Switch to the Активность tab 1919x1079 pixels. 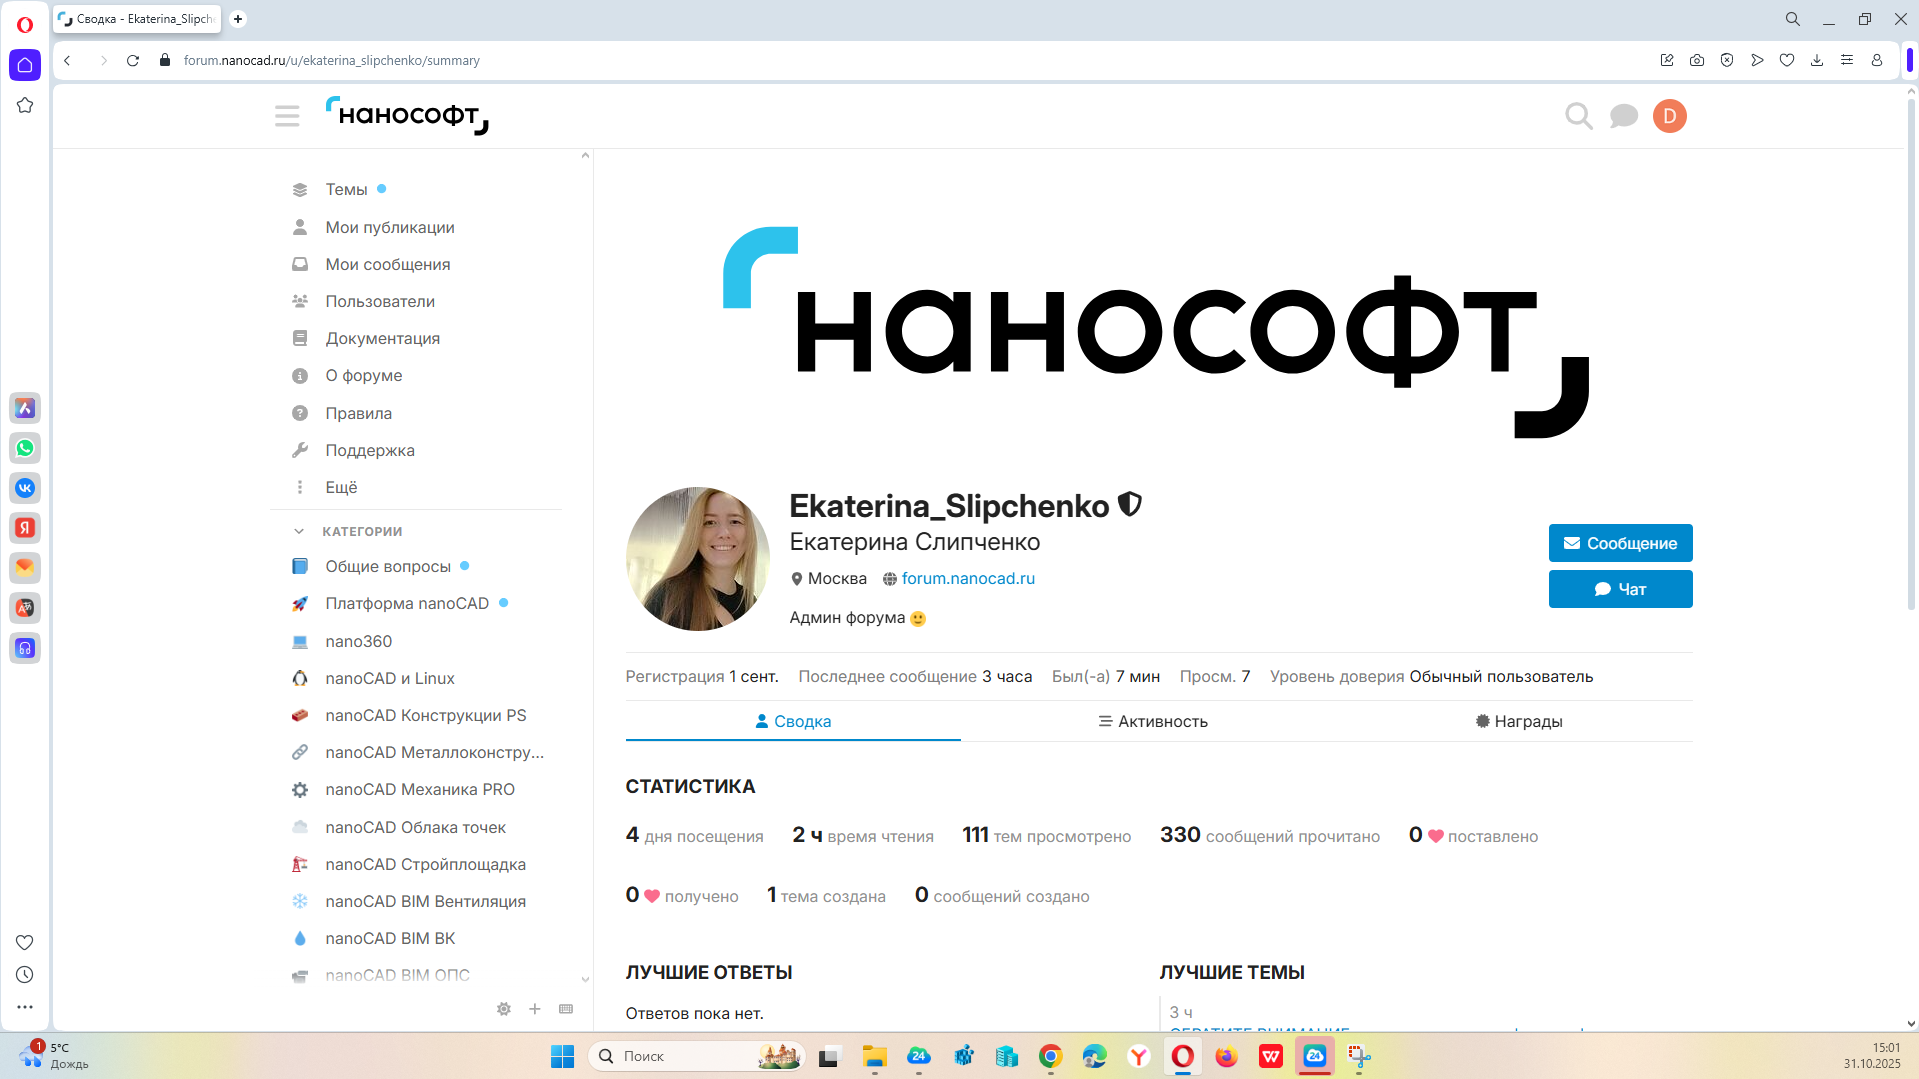click(1152, 721)
